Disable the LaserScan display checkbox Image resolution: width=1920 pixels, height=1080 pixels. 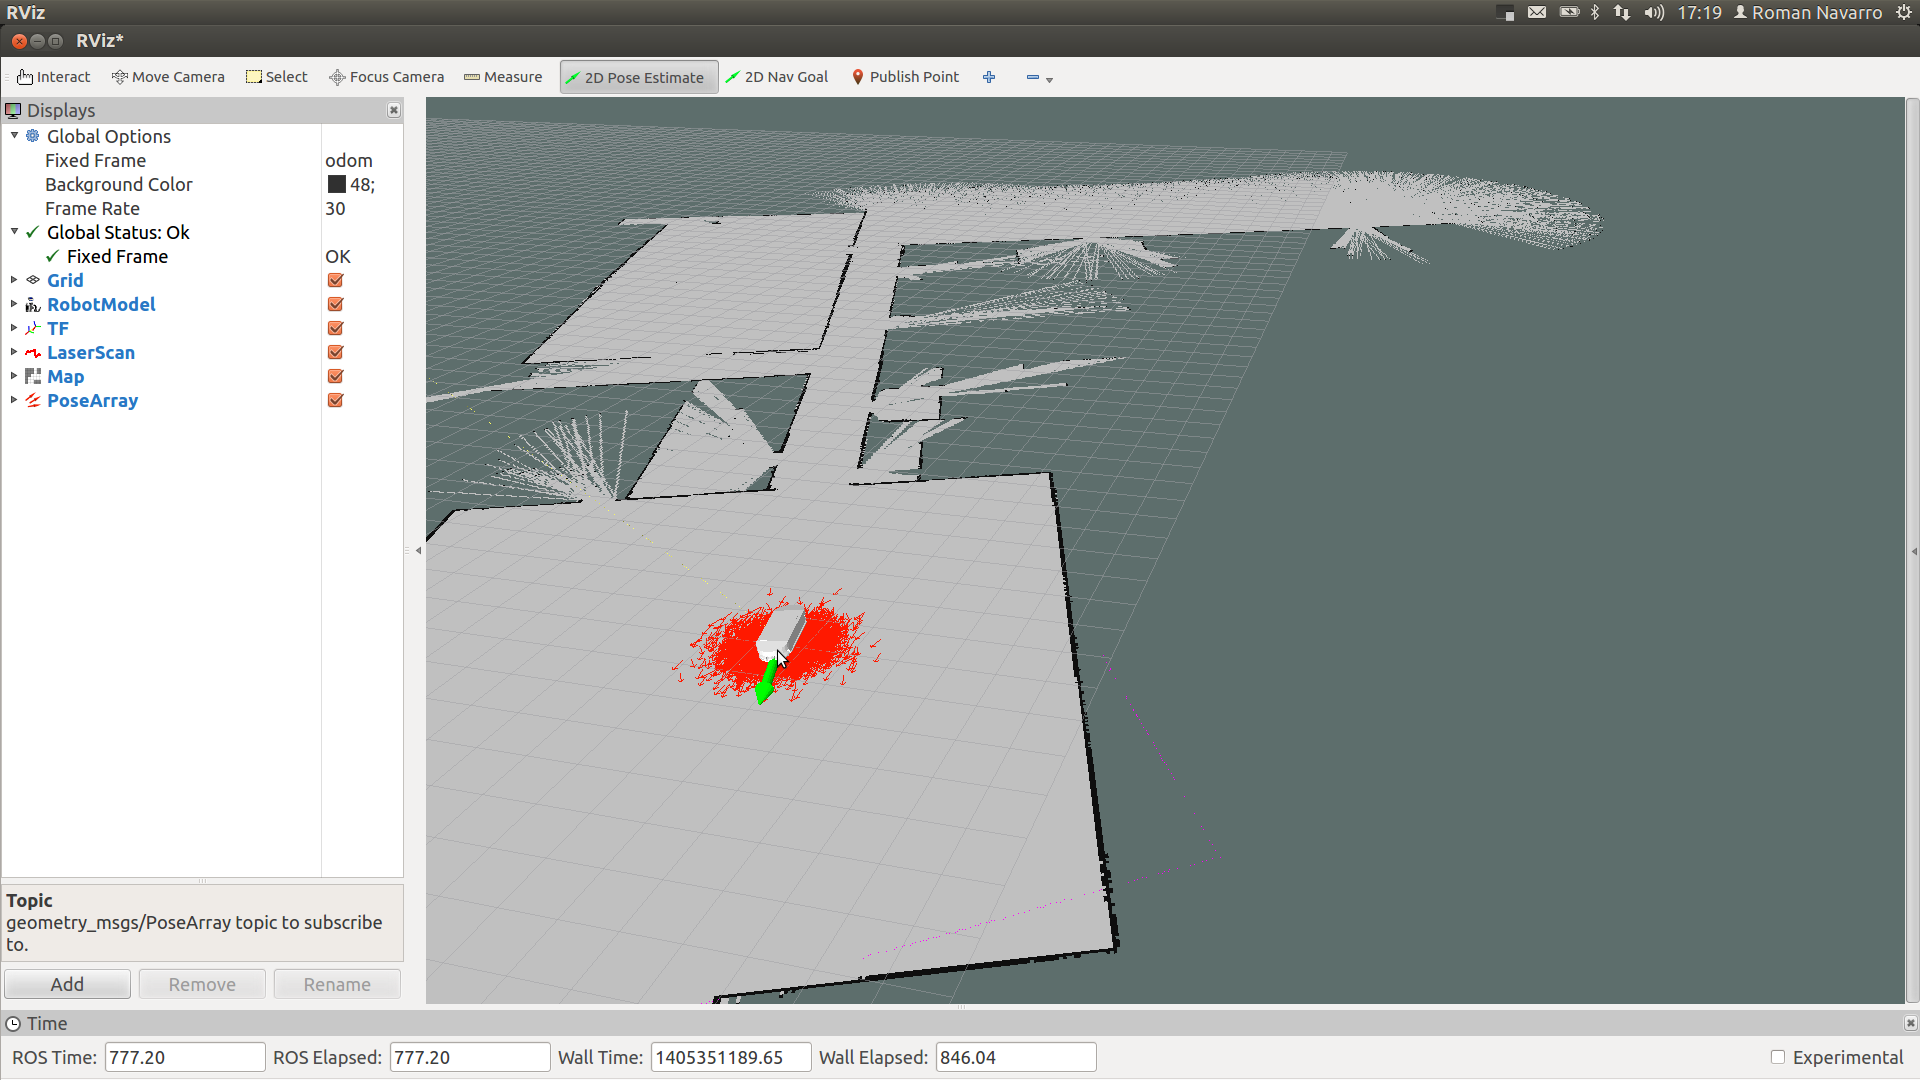coord(336,352)
